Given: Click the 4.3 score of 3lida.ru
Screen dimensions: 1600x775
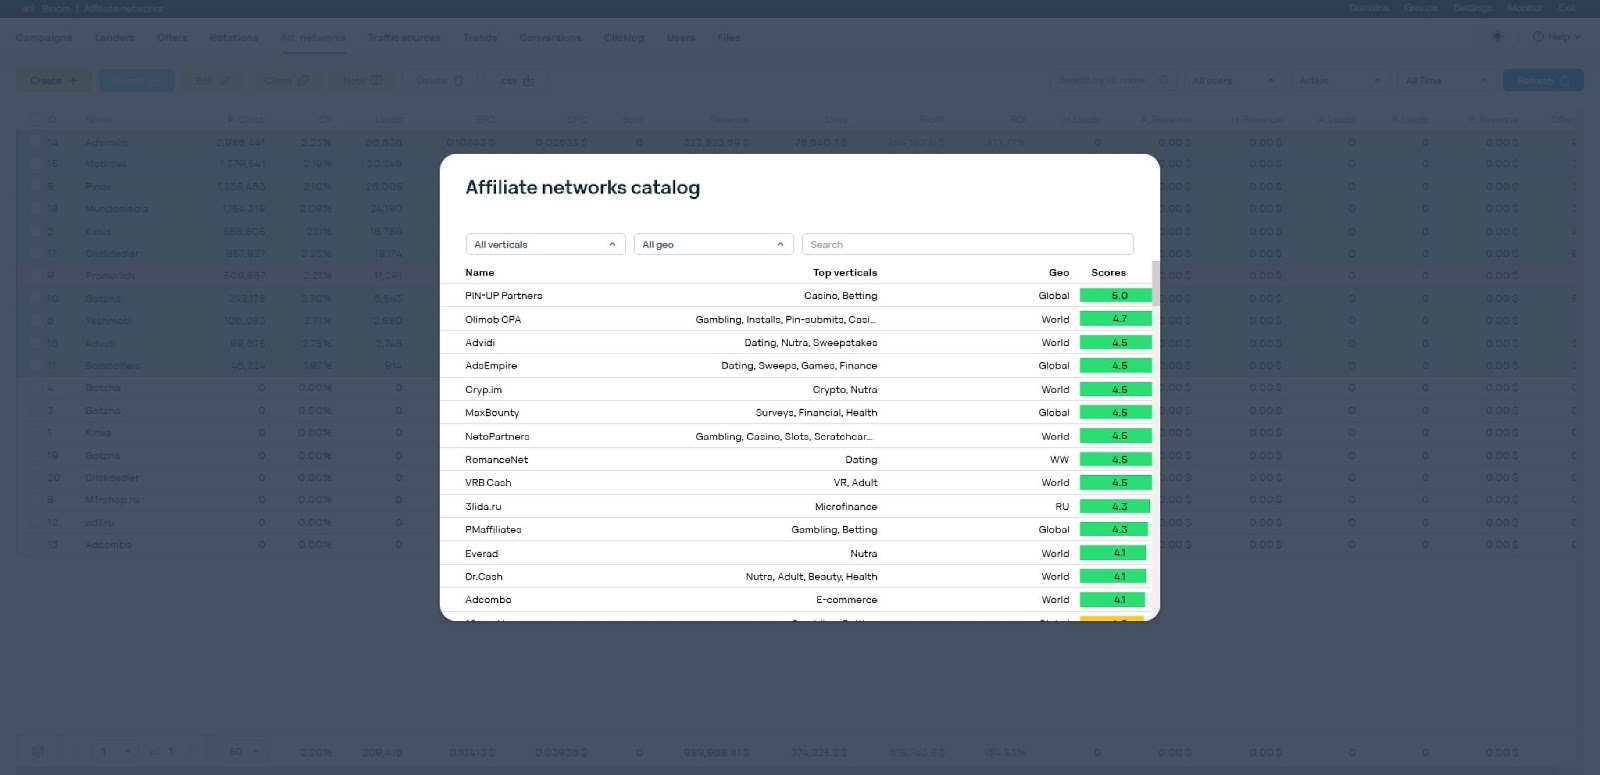Looking at the screenshot, I should [x=1116, y=506].
